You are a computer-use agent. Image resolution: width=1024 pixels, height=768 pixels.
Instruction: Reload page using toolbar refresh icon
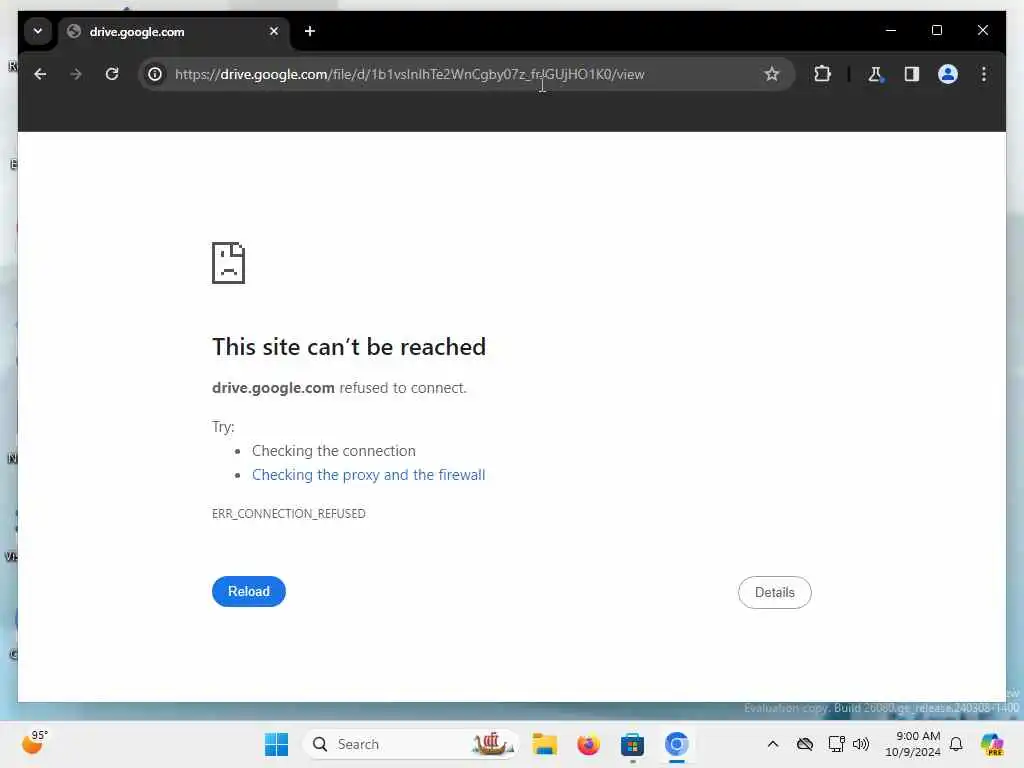tap(112, 74)
